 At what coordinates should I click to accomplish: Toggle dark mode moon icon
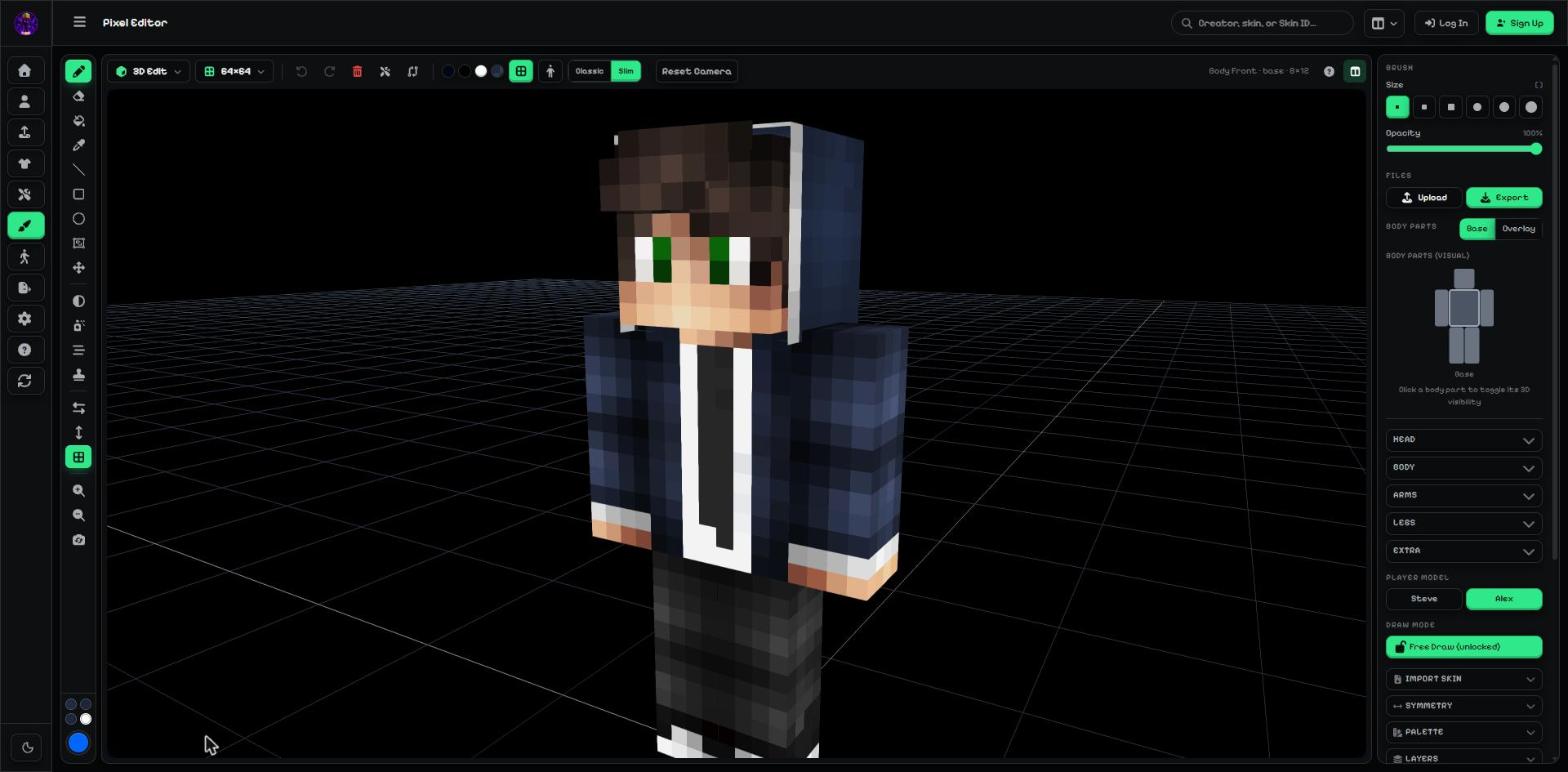[x=25, y=747]
